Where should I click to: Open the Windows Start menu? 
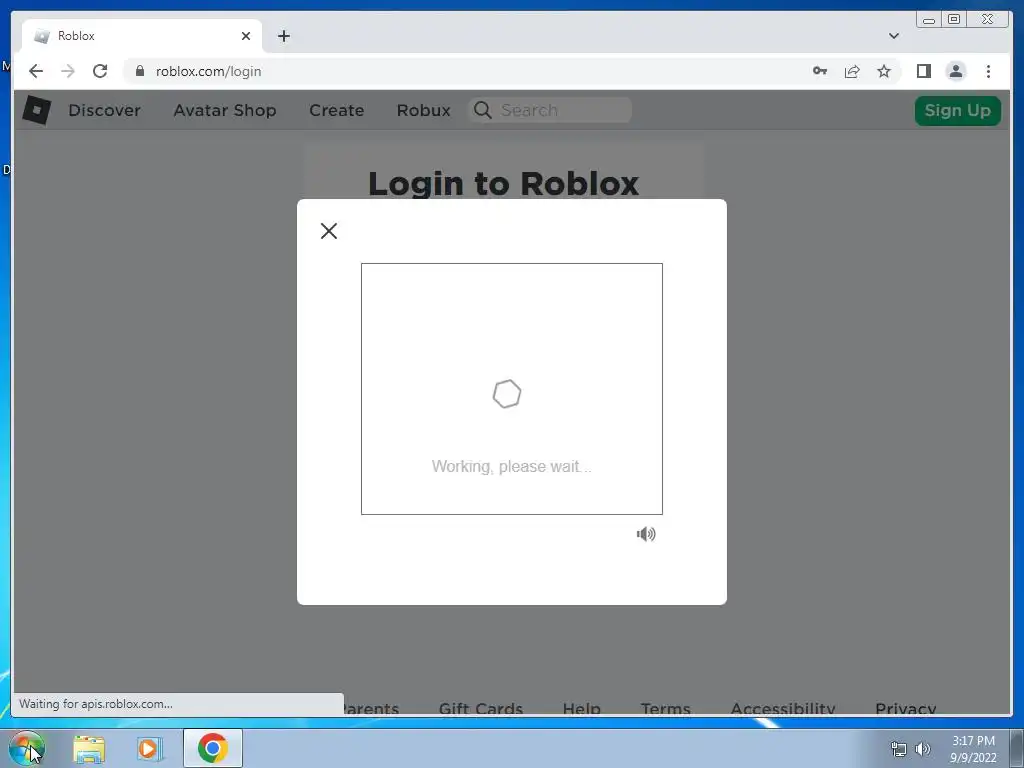26,748
